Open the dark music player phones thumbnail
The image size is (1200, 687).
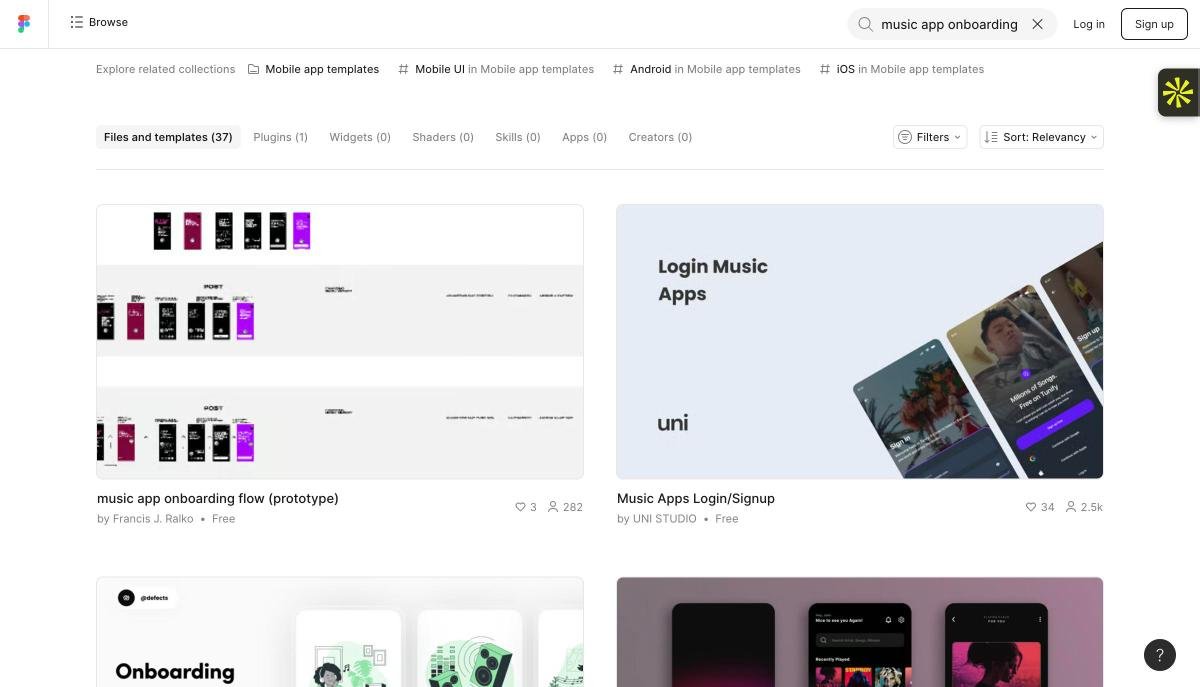[x=860, y=632]
